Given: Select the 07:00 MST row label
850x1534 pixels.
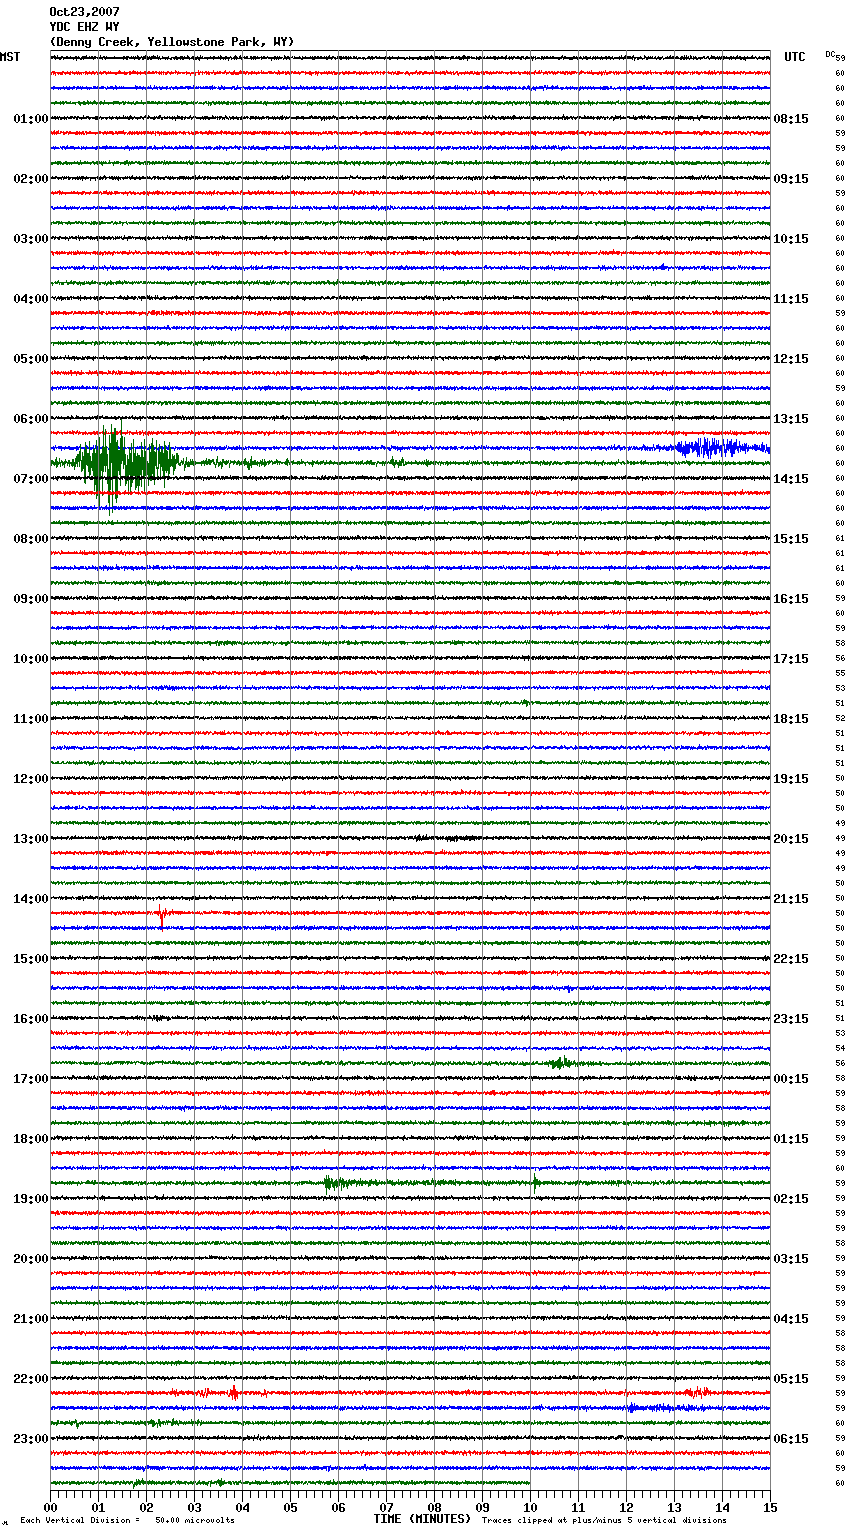Looking at the screenshot, I should coord(30,479).
